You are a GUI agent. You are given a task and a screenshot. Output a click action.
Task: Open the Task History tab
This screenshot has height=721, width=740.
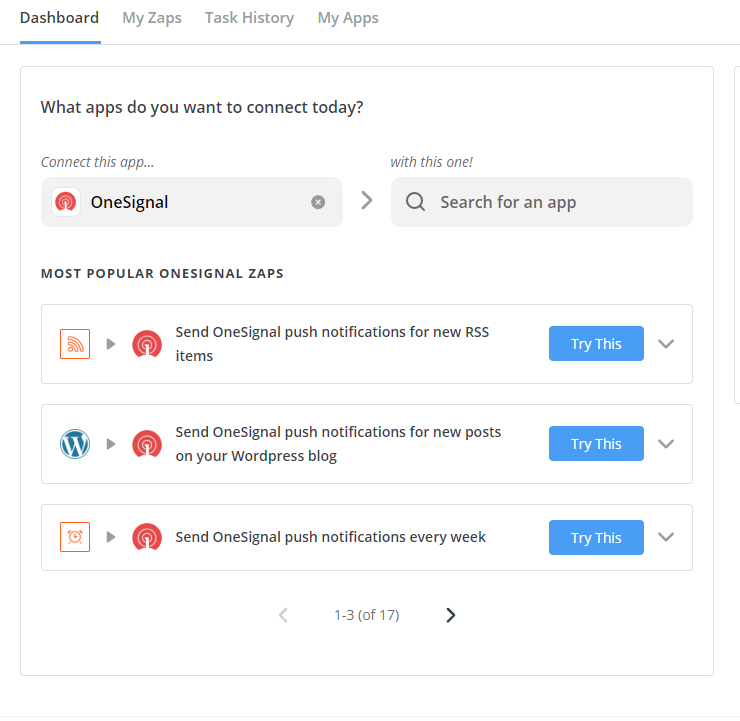pos(249,18)
